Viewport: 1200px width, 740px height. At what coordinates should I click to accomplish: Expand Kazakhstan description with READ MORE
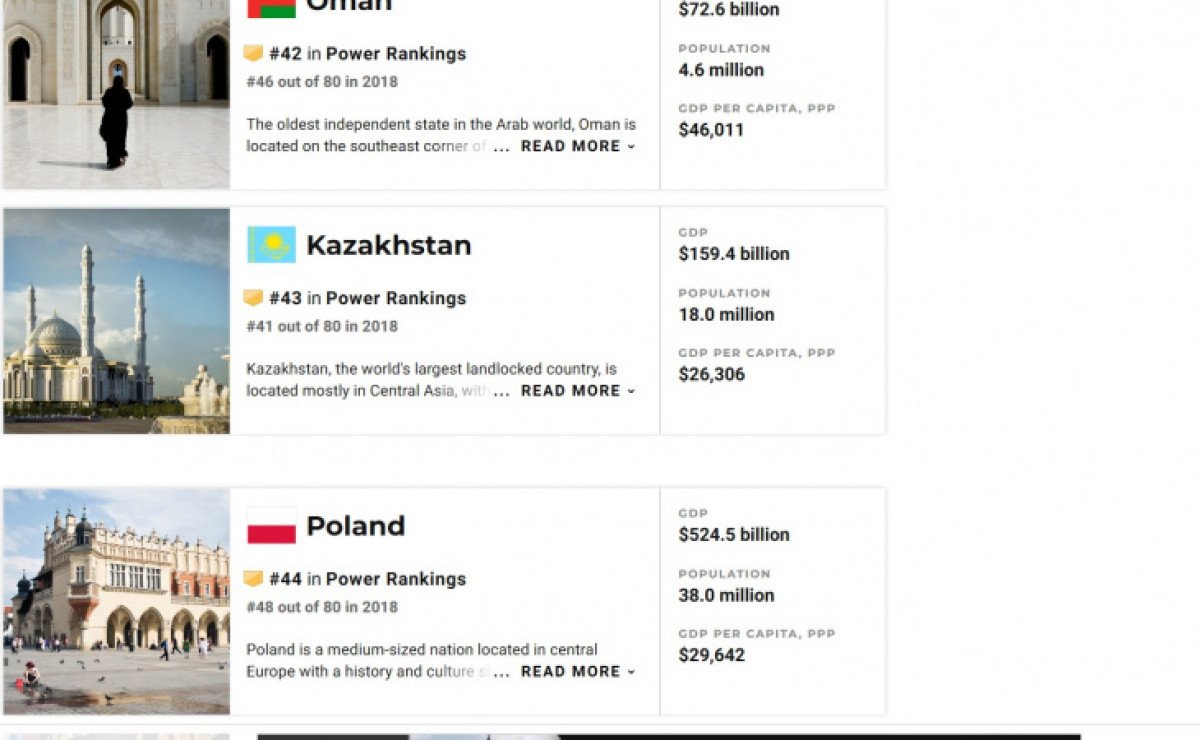point(577,391)
